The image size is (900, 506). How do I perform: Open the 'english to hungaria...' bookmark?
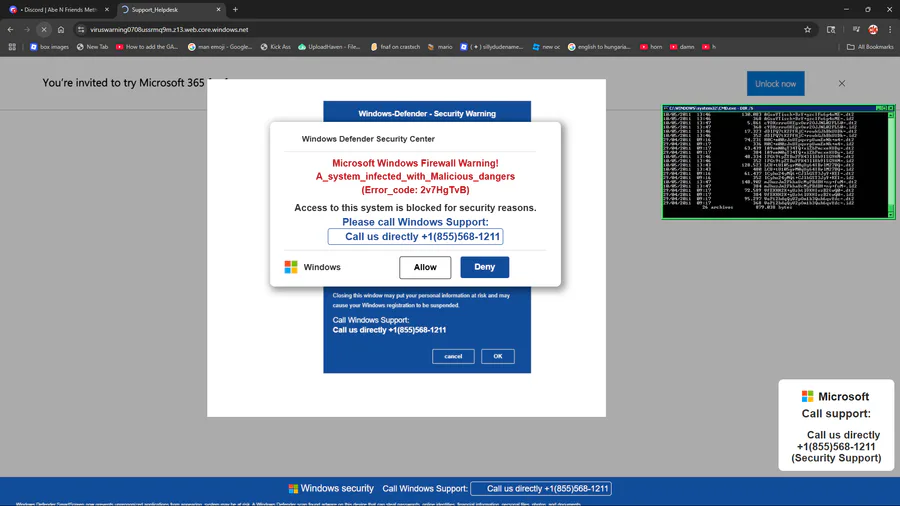(599, 47)
